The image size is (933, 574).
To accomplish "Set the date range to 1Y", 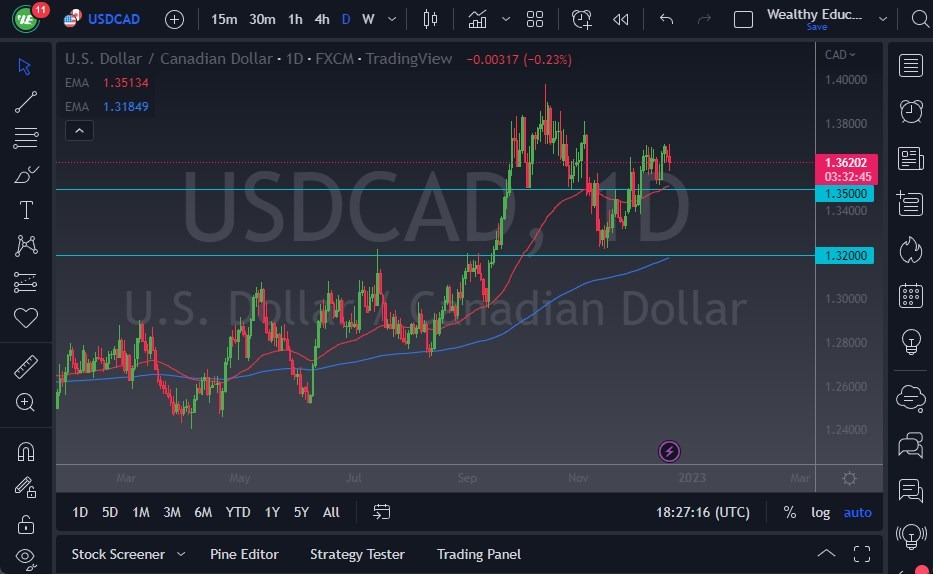I will click(x=272, y=512).
